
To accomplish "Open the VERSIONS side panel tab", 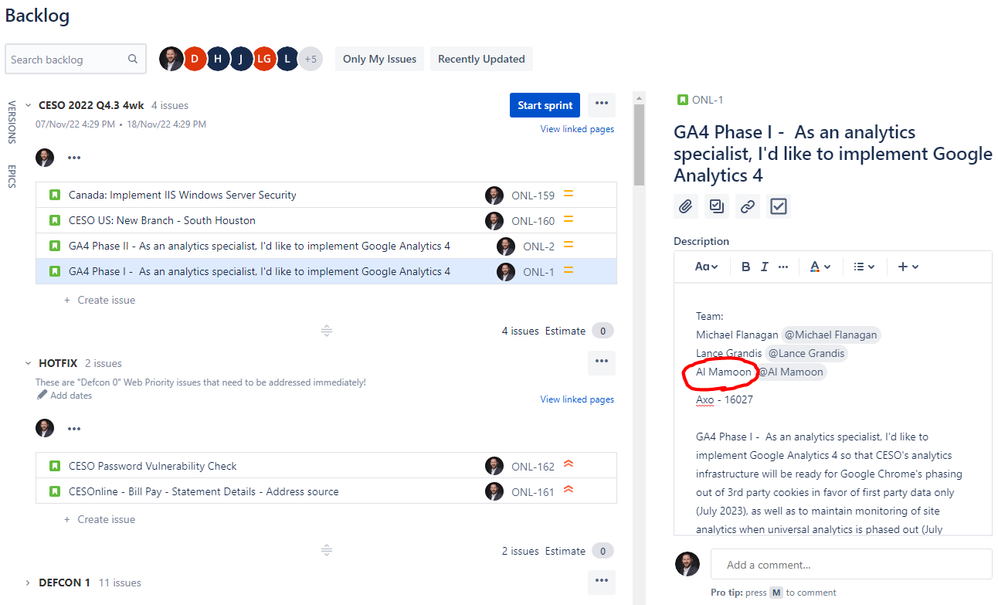I will [x=11, y=122].
